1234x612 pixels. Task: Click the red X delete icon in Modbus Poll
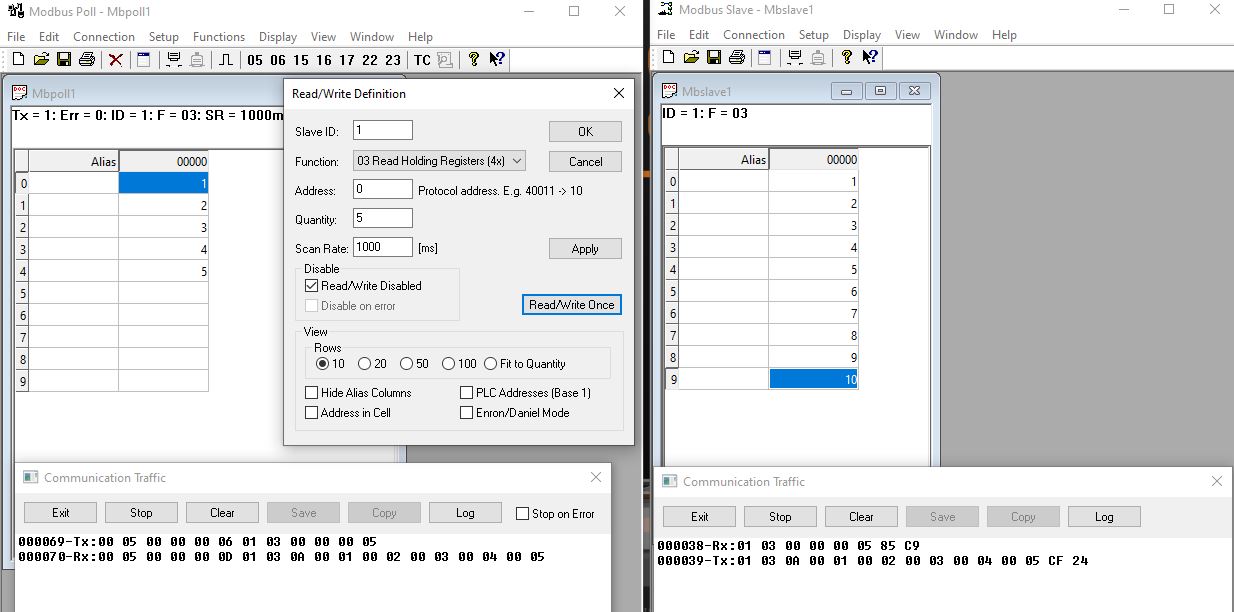(116, 60)
